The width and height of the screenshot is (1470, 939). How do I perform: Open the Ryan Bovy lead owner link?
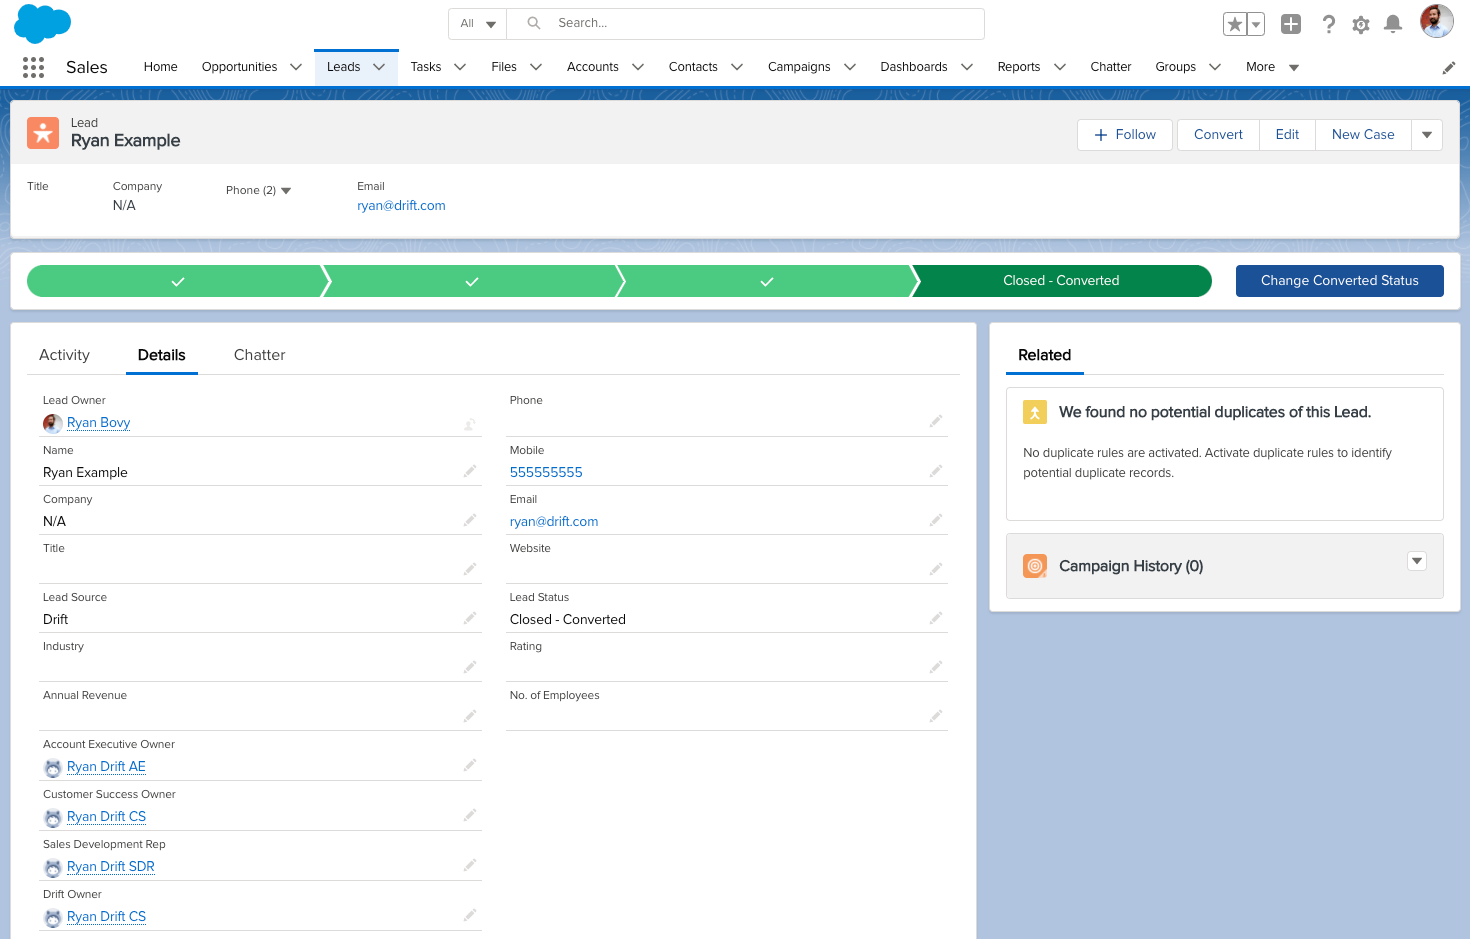click(98, 423)
